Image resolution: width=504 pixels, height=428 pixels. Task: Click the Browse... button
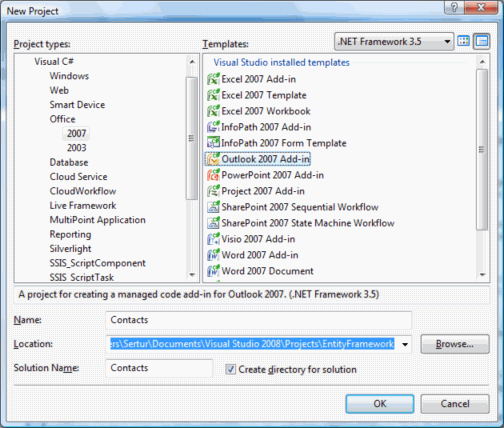point(455,344)
